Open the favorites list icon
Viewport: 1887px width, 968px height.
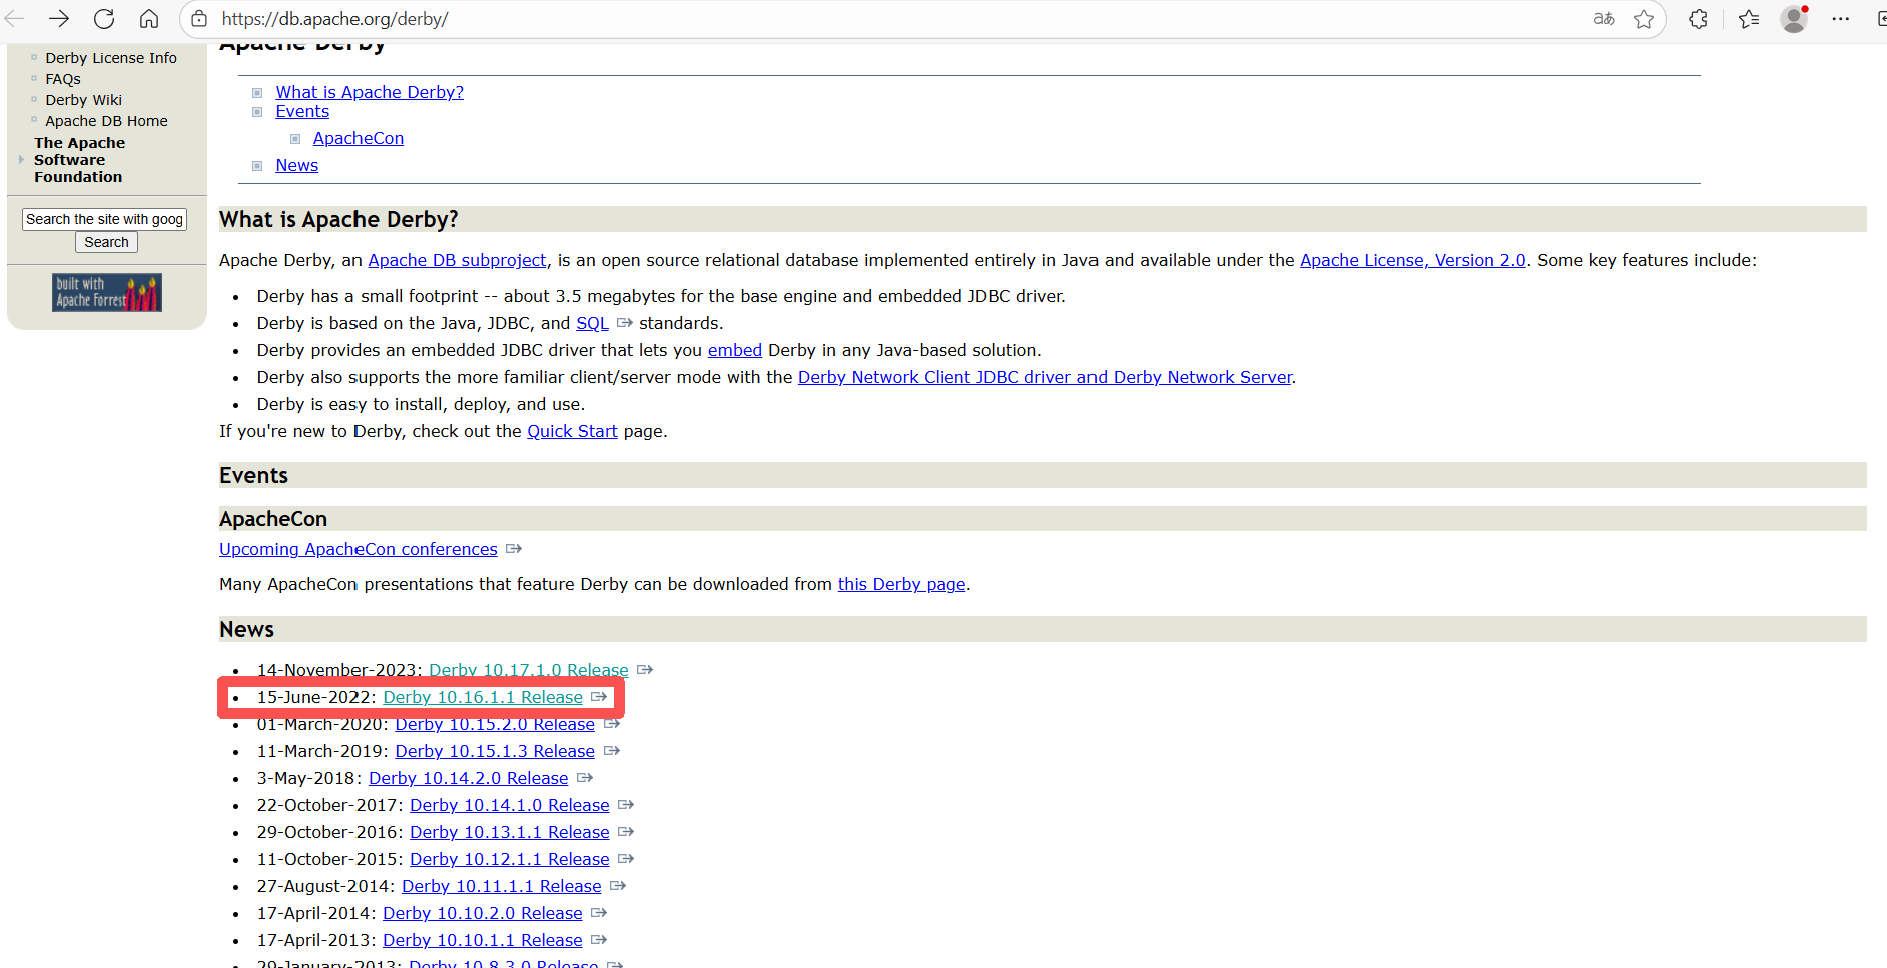coord(1749,19)
